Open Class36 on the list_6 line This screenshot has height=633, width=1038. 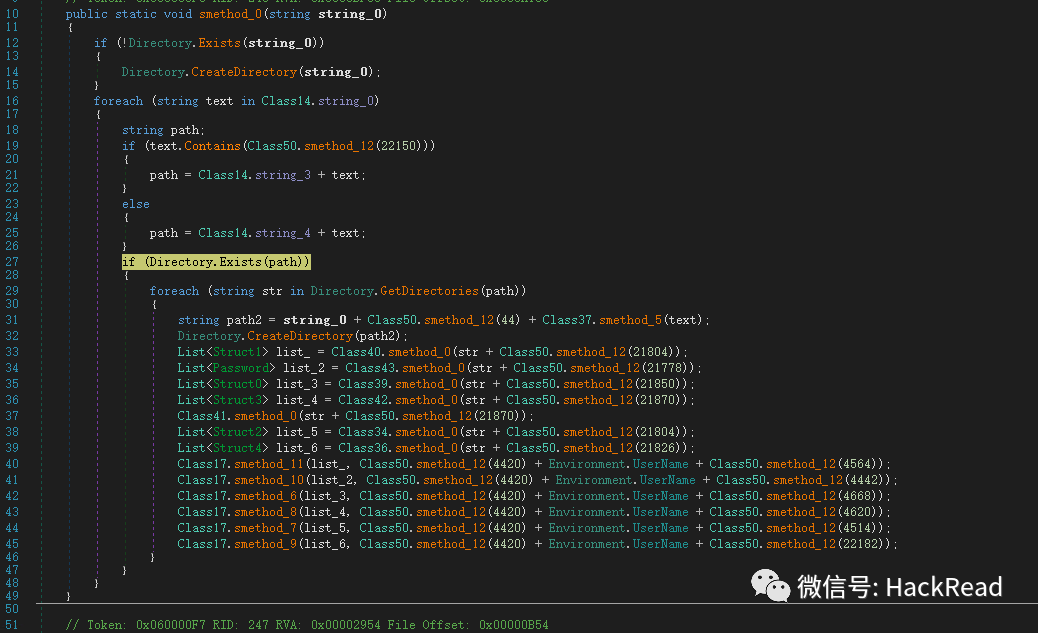[x=363, y=448]
